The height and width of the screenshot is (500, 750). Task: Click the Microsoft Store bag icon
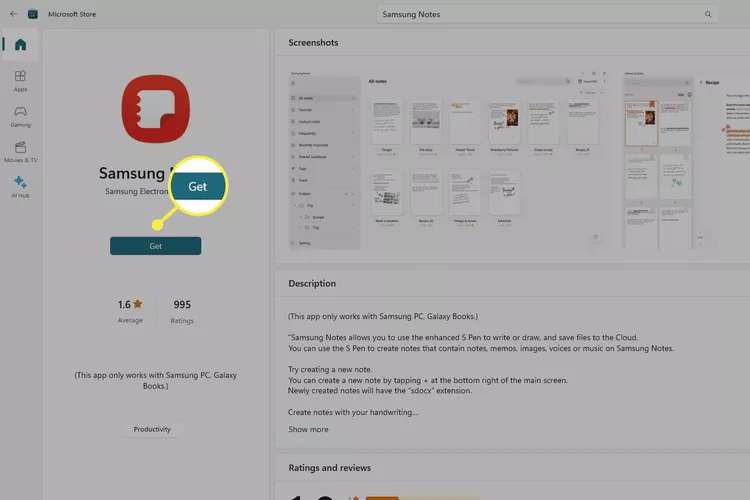point(34,14)
